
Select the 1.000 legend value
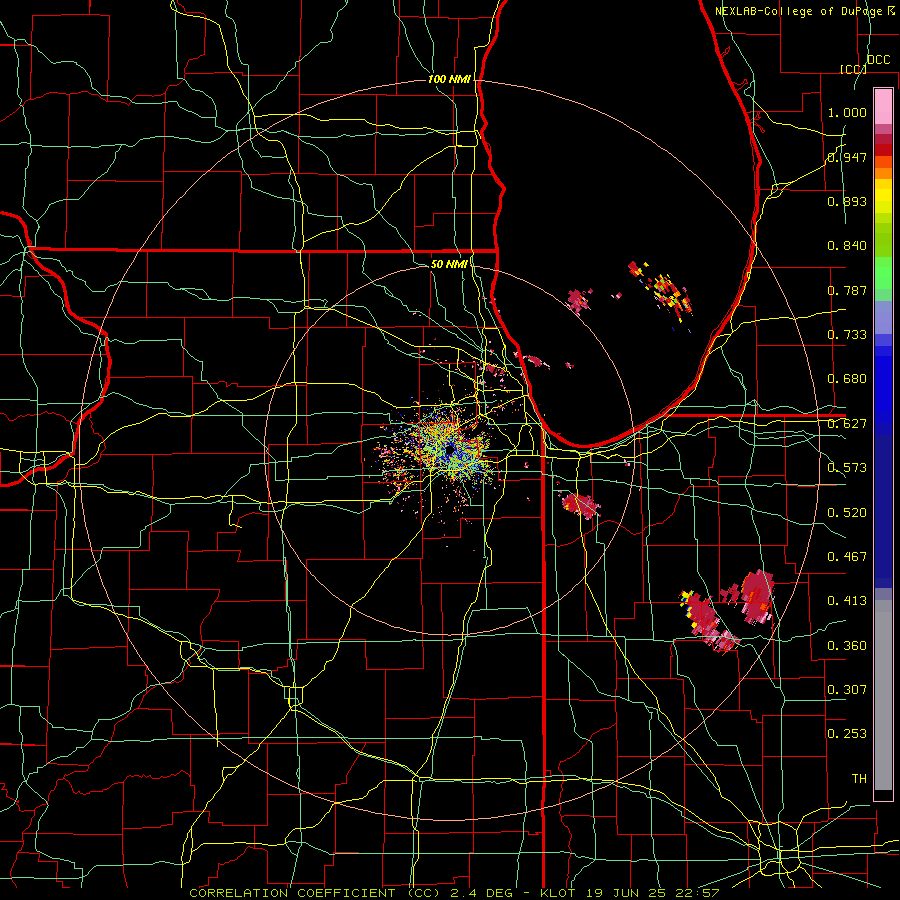pos(847,112)
